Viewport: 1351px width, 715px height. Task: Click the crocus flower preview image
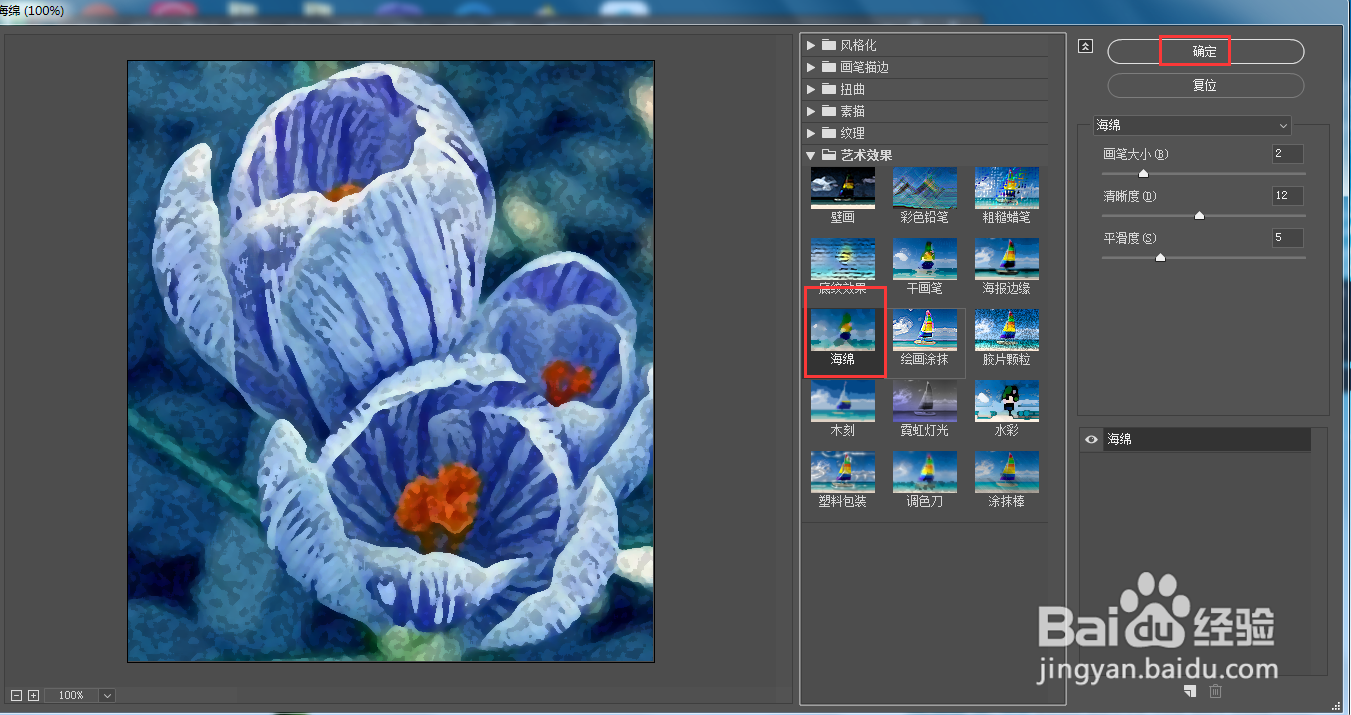click(391, 361)
